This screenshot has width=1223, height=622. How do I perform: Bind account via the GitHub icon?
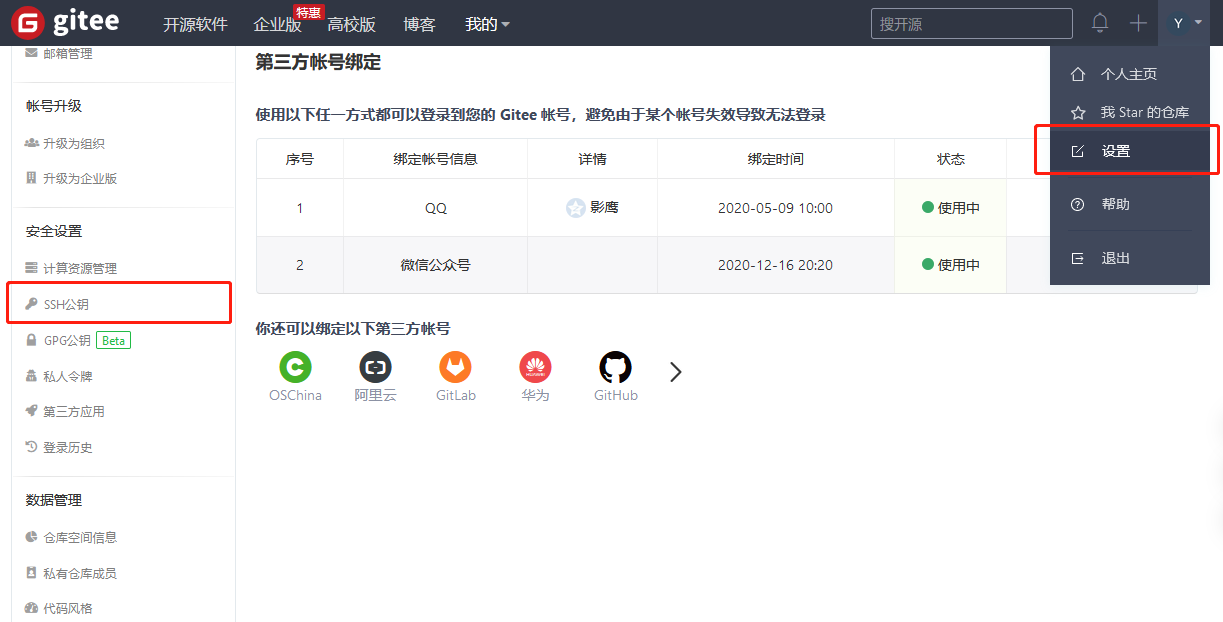tap(615, 366)
